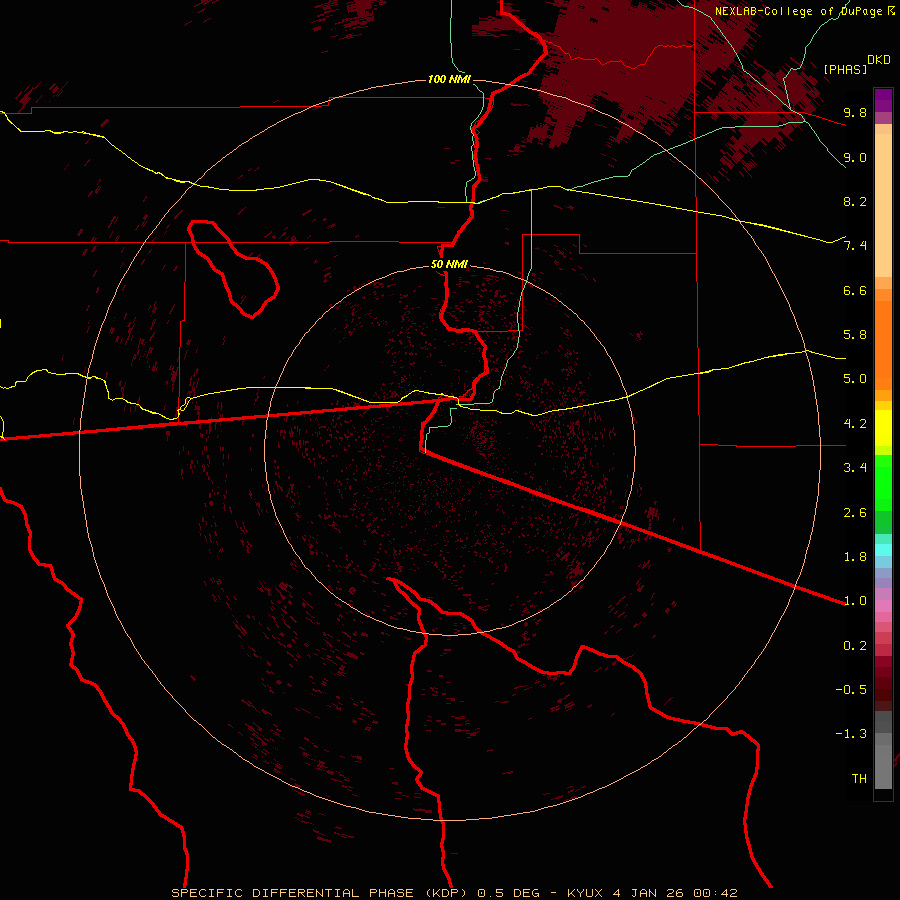900x900 pixels.
Task: Pick the peach segment of the color bar
Action: (883, 205)
